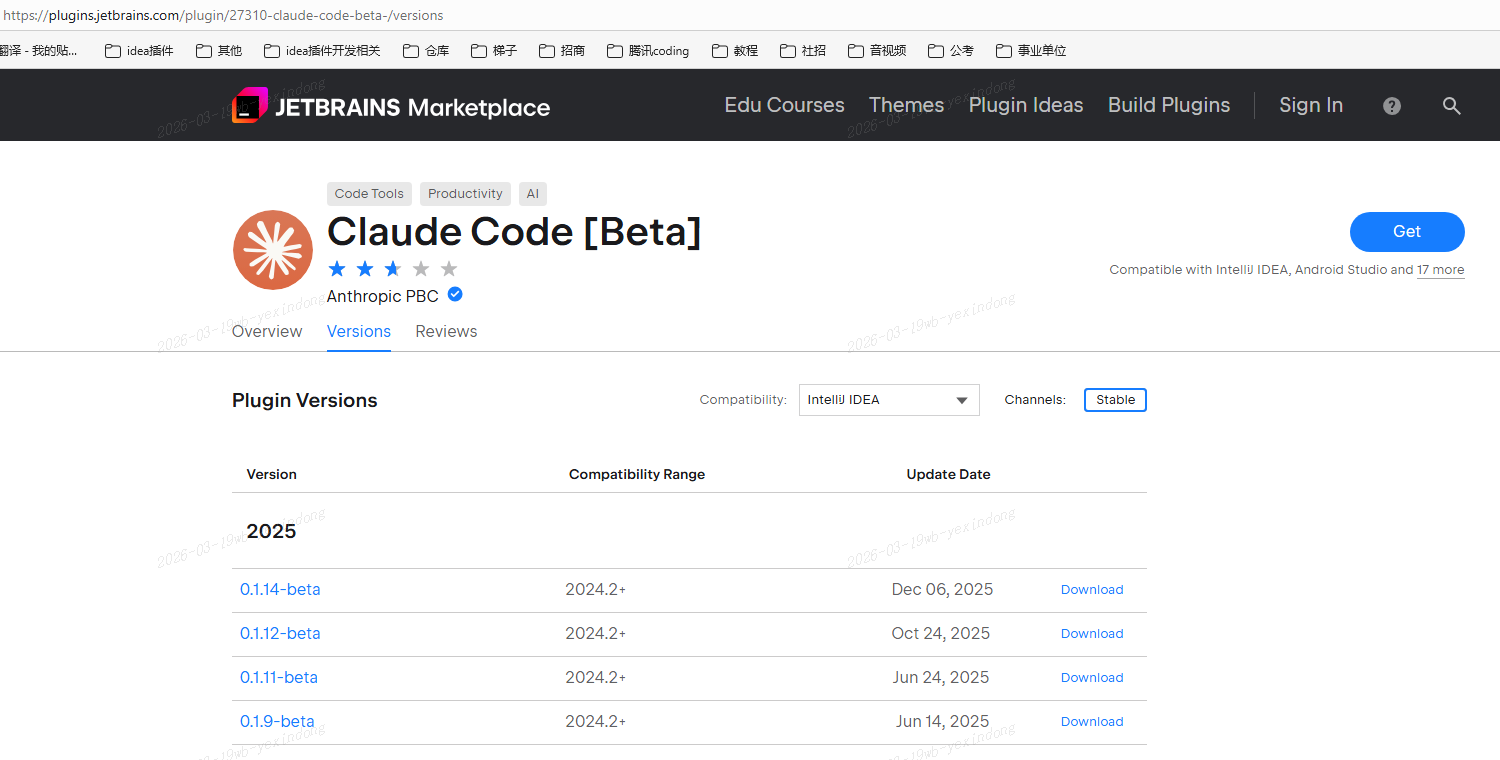Click the Compatibility Range column header
Viewport: 1500px width, 760px height.
637,474
